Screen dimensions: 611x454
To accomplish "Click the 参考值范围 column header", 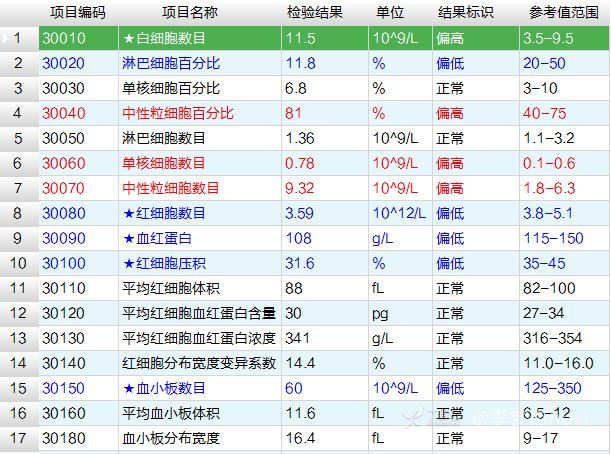I will click(x=563, y=13).
